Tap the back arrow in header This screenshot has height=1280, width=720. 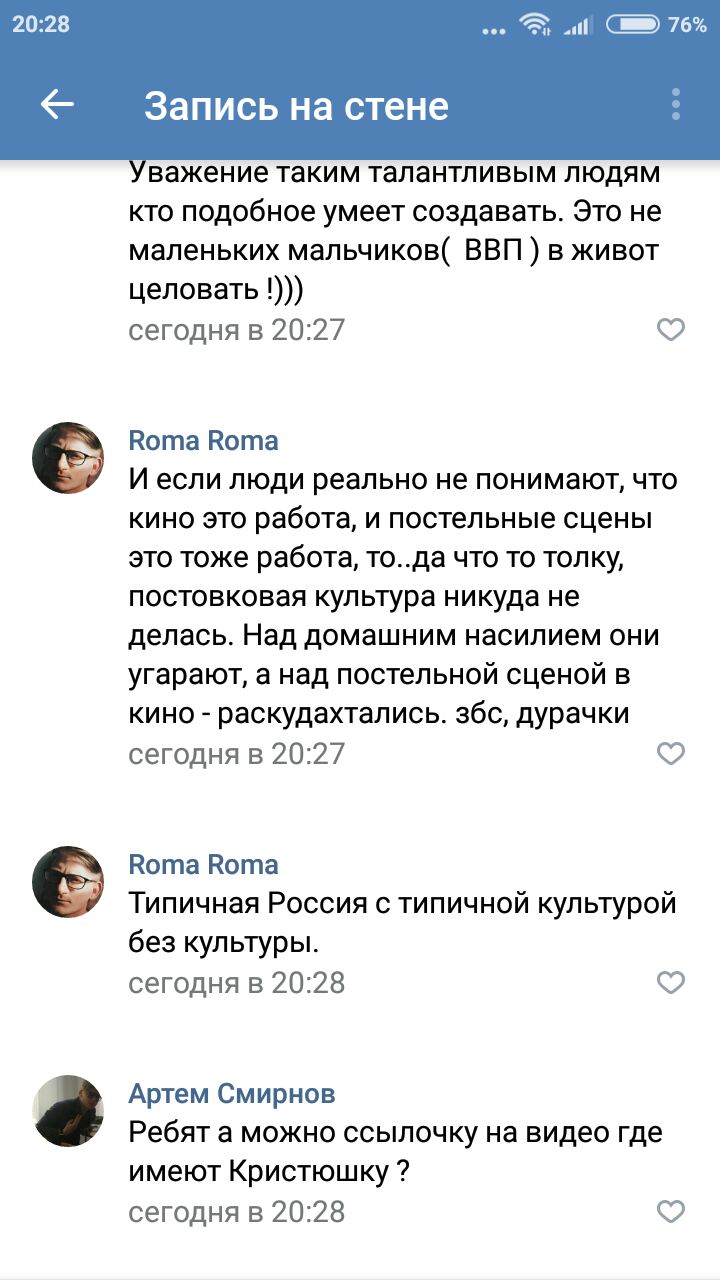pyautogui.click(x=57, y=104)
